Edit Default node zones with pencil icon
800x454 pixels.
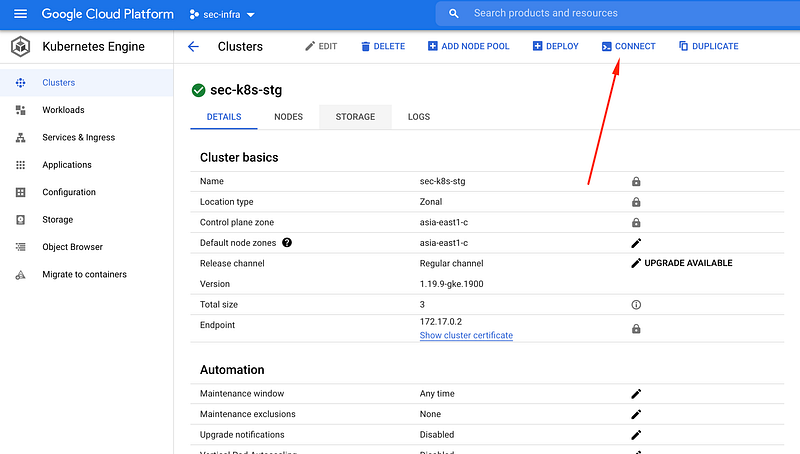(636, 243)
